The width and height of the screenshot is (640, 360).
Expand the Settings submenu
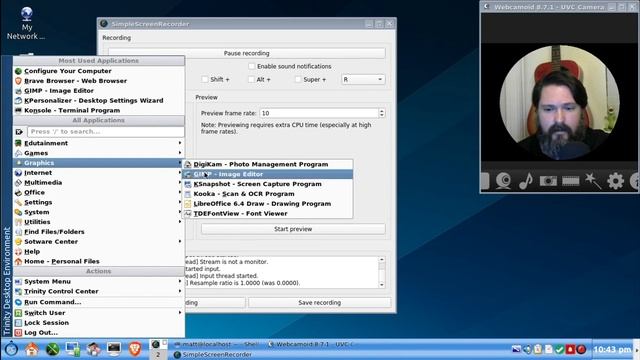click(x=99, y=202)
